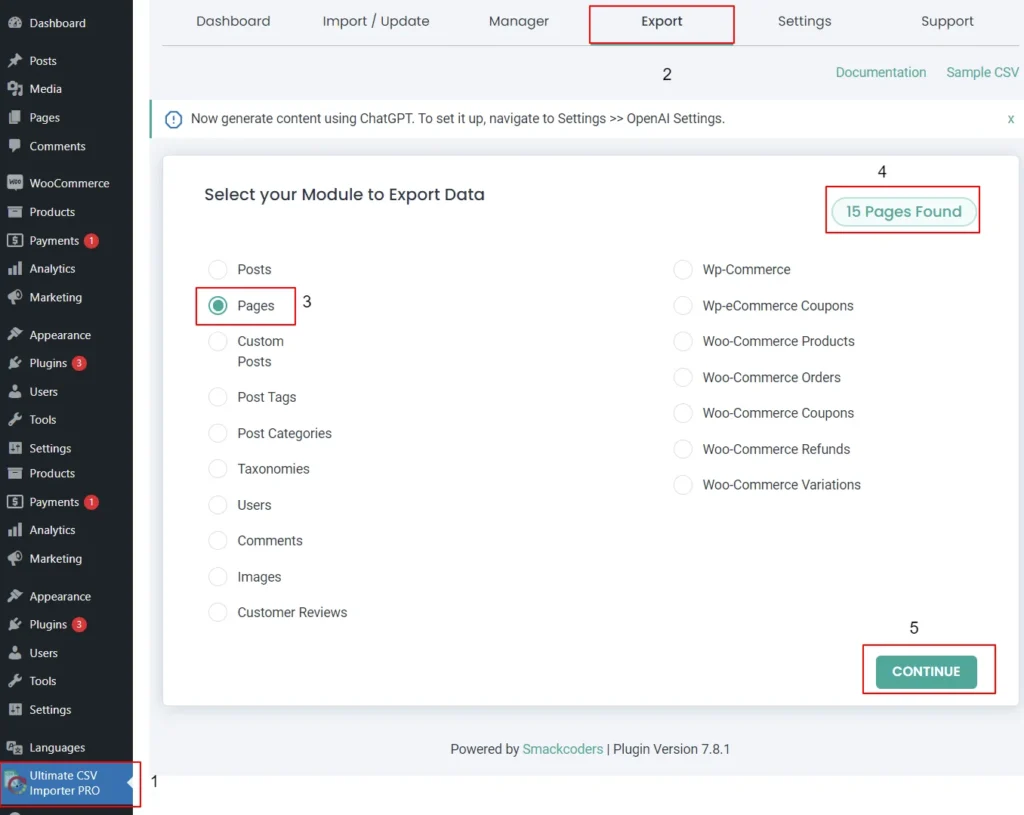Click the 'Plugin Version 7.8.1' text
Screen dimensions: 1024x815
[x=671, y=749]
